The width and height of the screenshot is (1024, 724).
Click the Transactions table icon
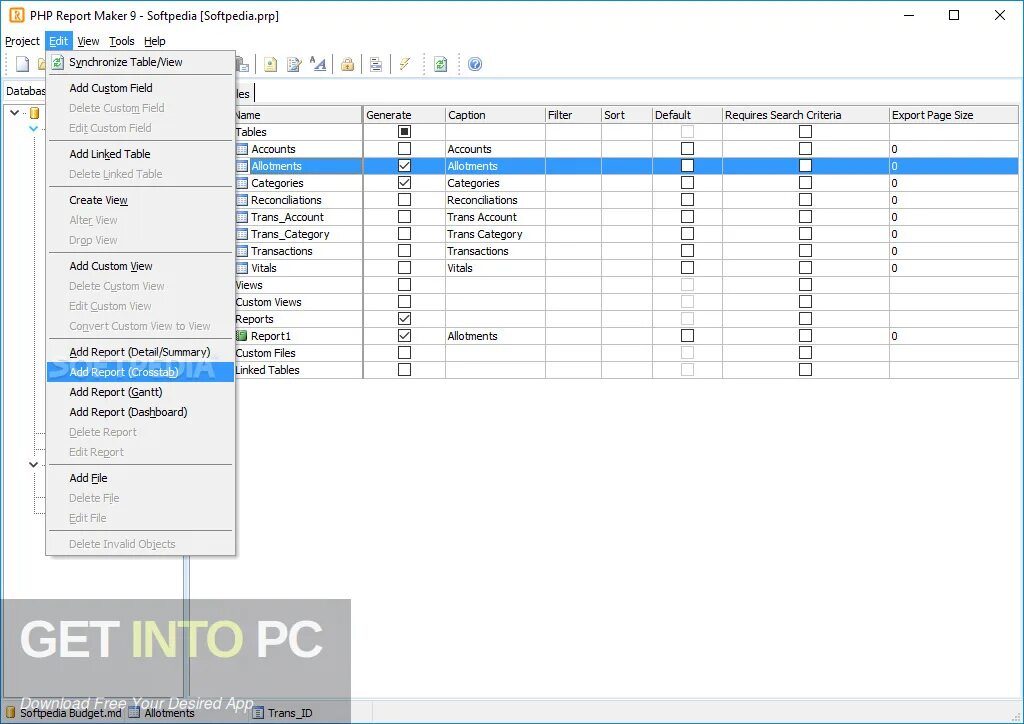tap(242, 251)
